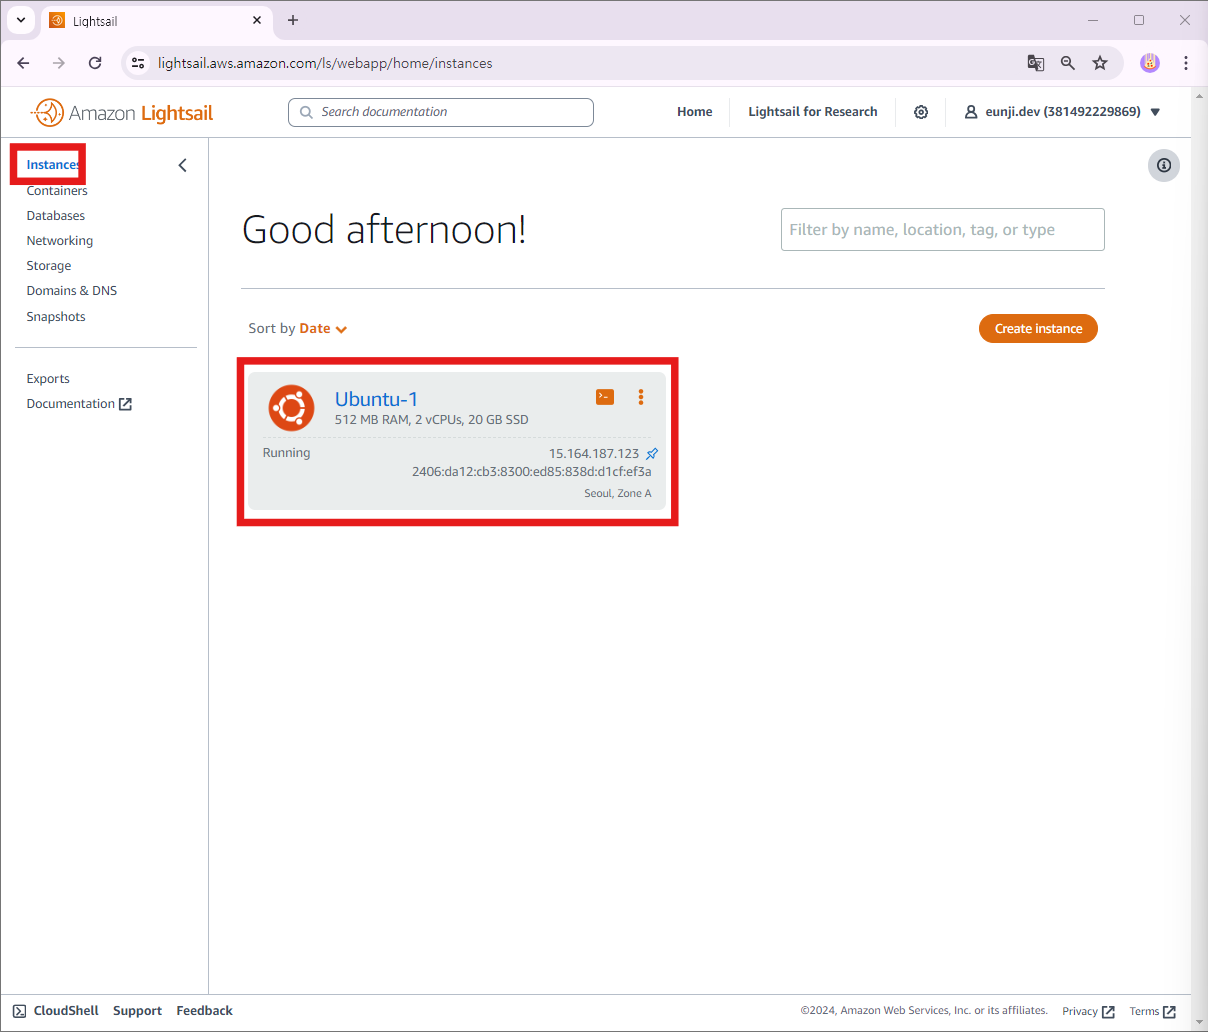This screenshot has width=1208, height=1032.
Task: Open the info help panel icon
Action: tap(1164, 165)
